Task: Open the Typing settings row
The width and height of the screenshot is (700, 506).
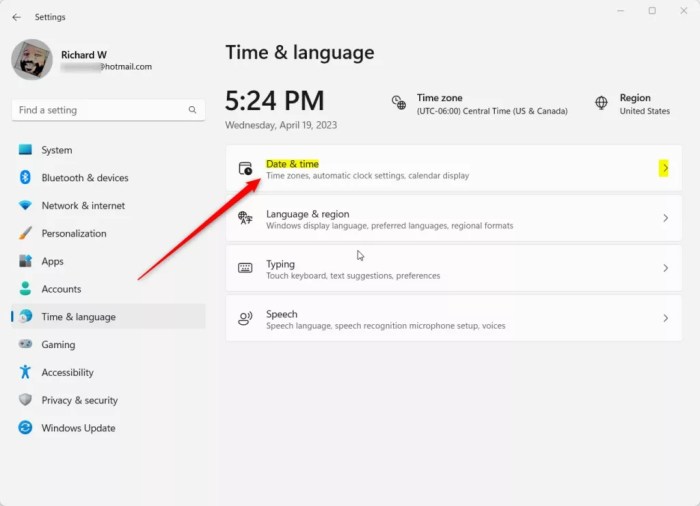Action: pos(454,268)
